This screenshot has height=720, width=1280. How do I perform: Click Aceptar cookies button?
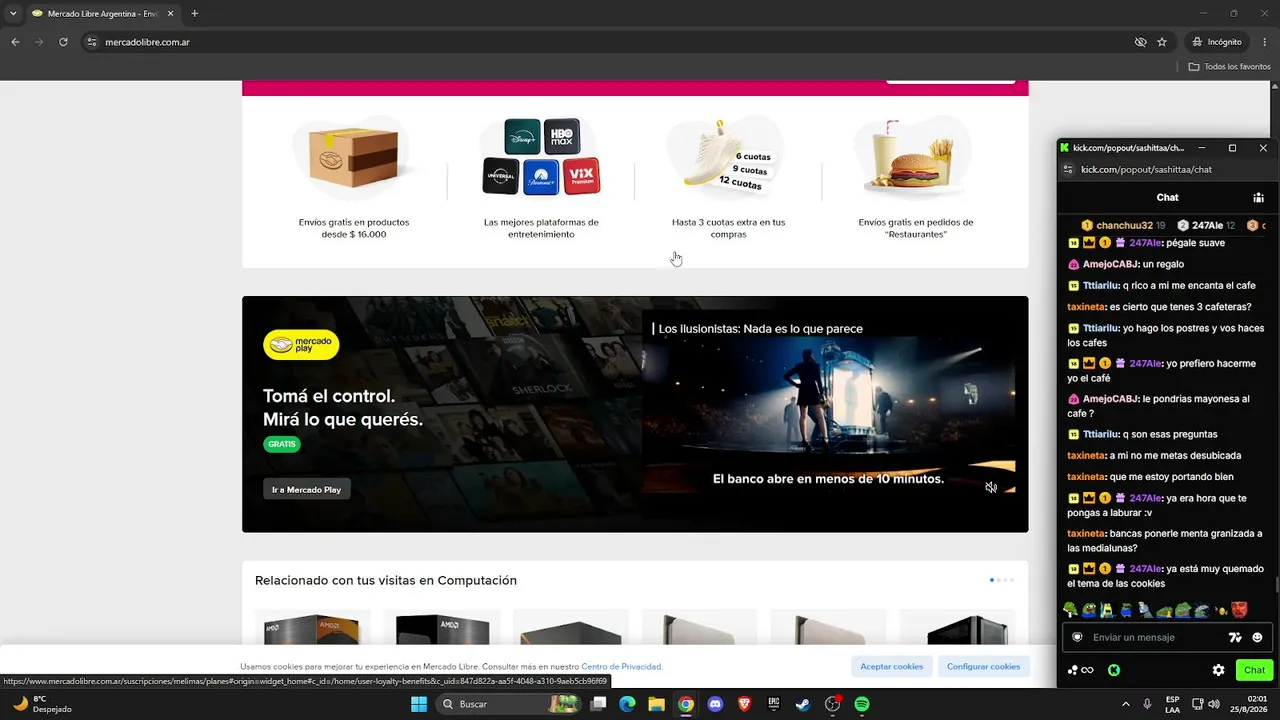coord(892,666)
